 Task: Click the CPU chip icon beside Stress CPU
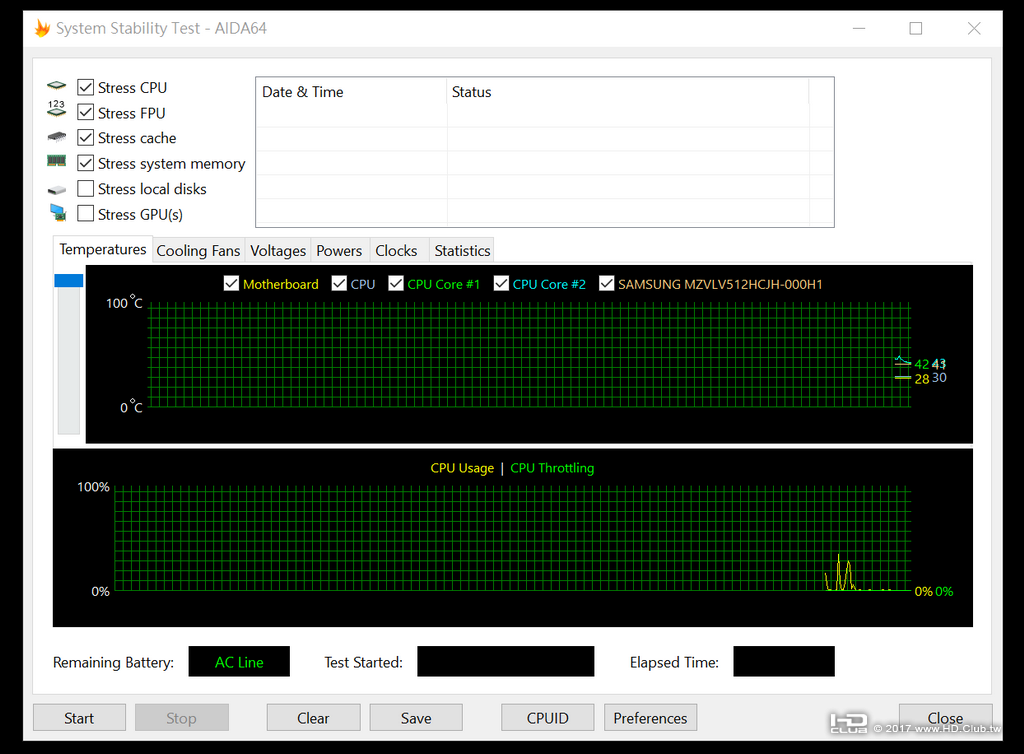[x=57, y=86]
